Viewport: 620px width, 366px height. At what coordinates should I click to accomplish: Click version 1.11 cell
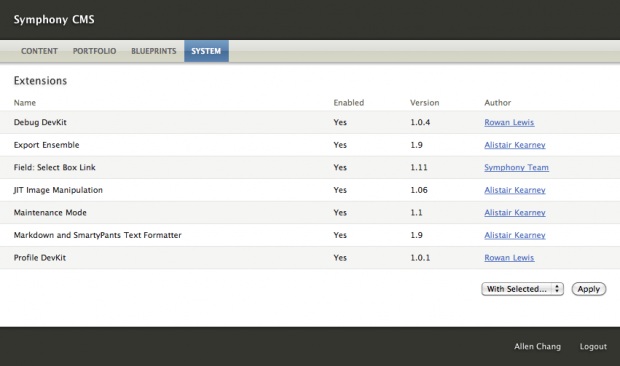pyautogui.click(x=419, y=167)
